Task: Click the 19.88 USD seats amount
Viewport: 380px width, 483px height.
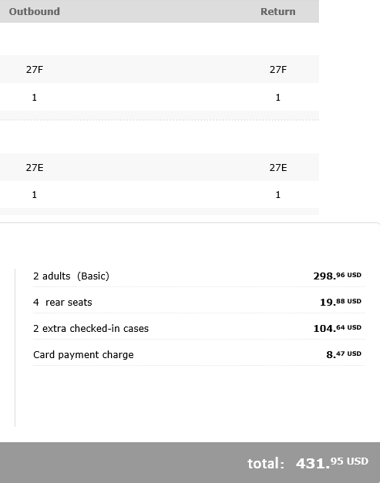Action: pos(340,302)
